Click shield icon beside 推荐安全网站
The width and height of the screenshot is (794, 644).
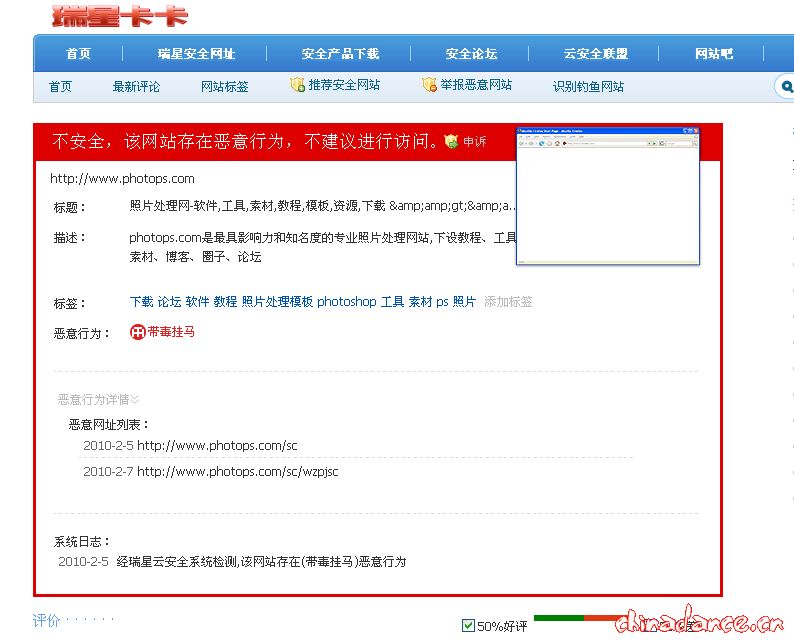[297, 85]
